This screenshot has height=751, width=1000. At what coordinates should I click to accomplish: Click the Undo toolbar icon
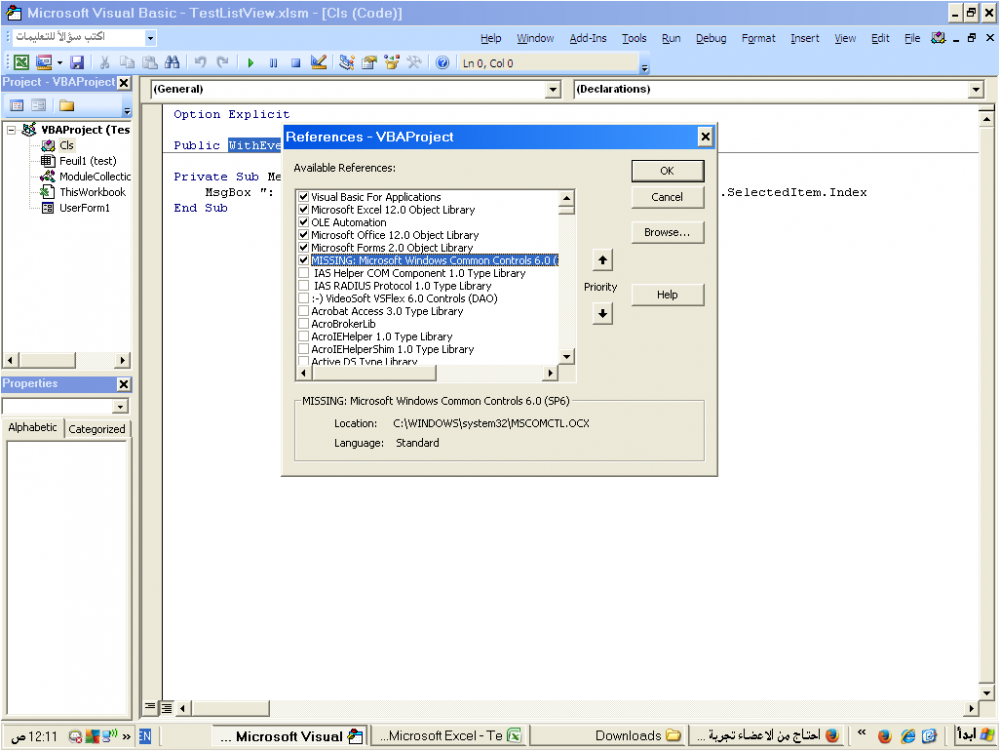point(200,62)
